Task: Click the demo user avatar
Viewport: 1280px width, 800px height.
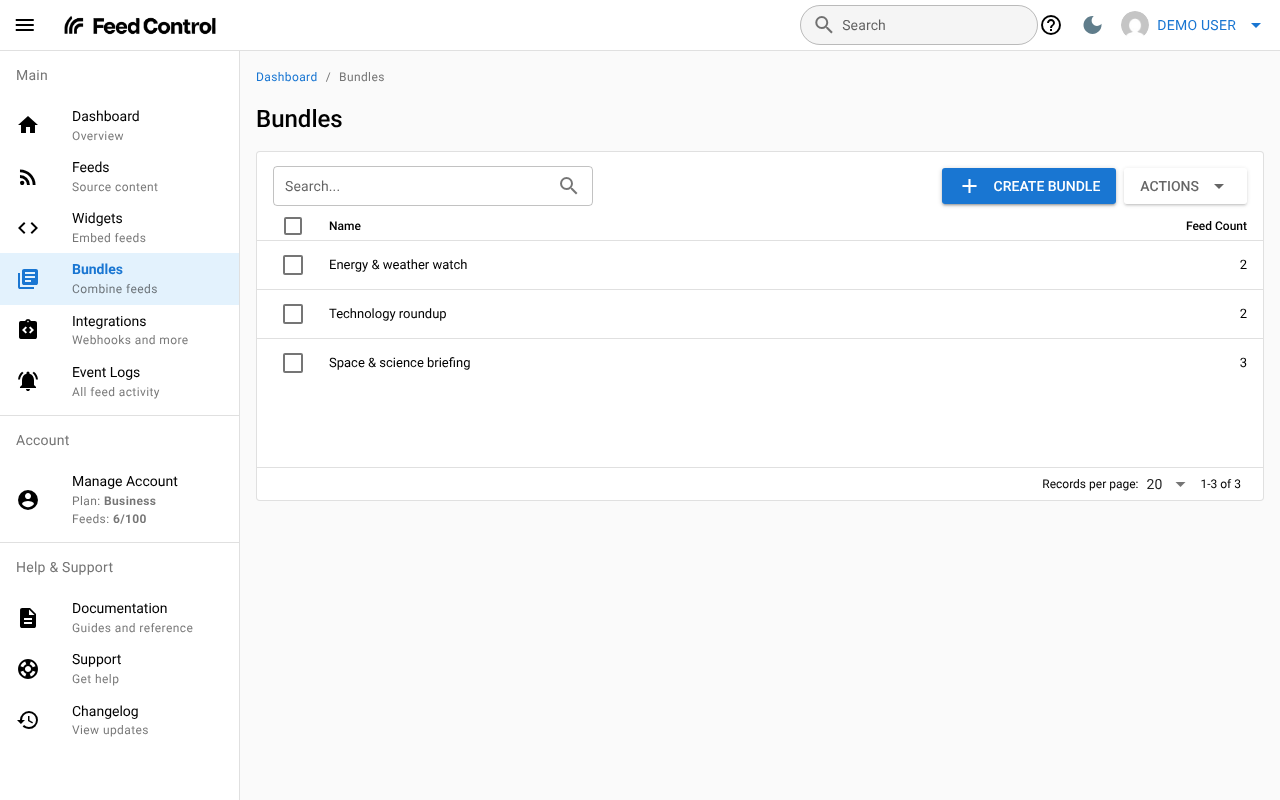Action: (1135, 25)
